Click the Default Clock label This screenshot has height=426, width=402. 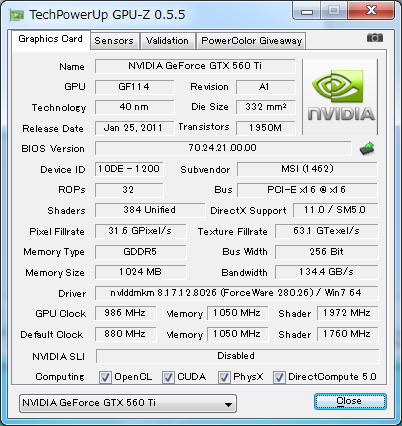52,335
